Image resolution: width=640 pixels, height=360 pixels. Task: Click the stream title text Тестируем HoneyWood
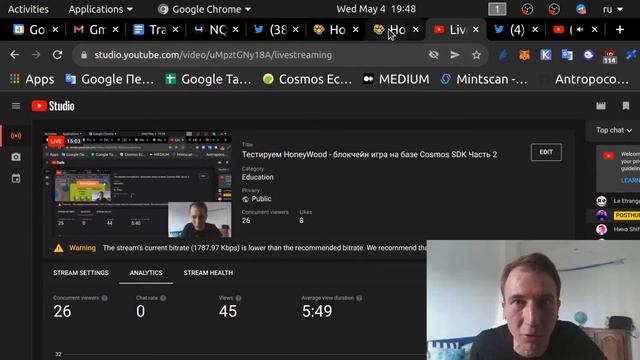pyautogui.click(x=369, y=155)
